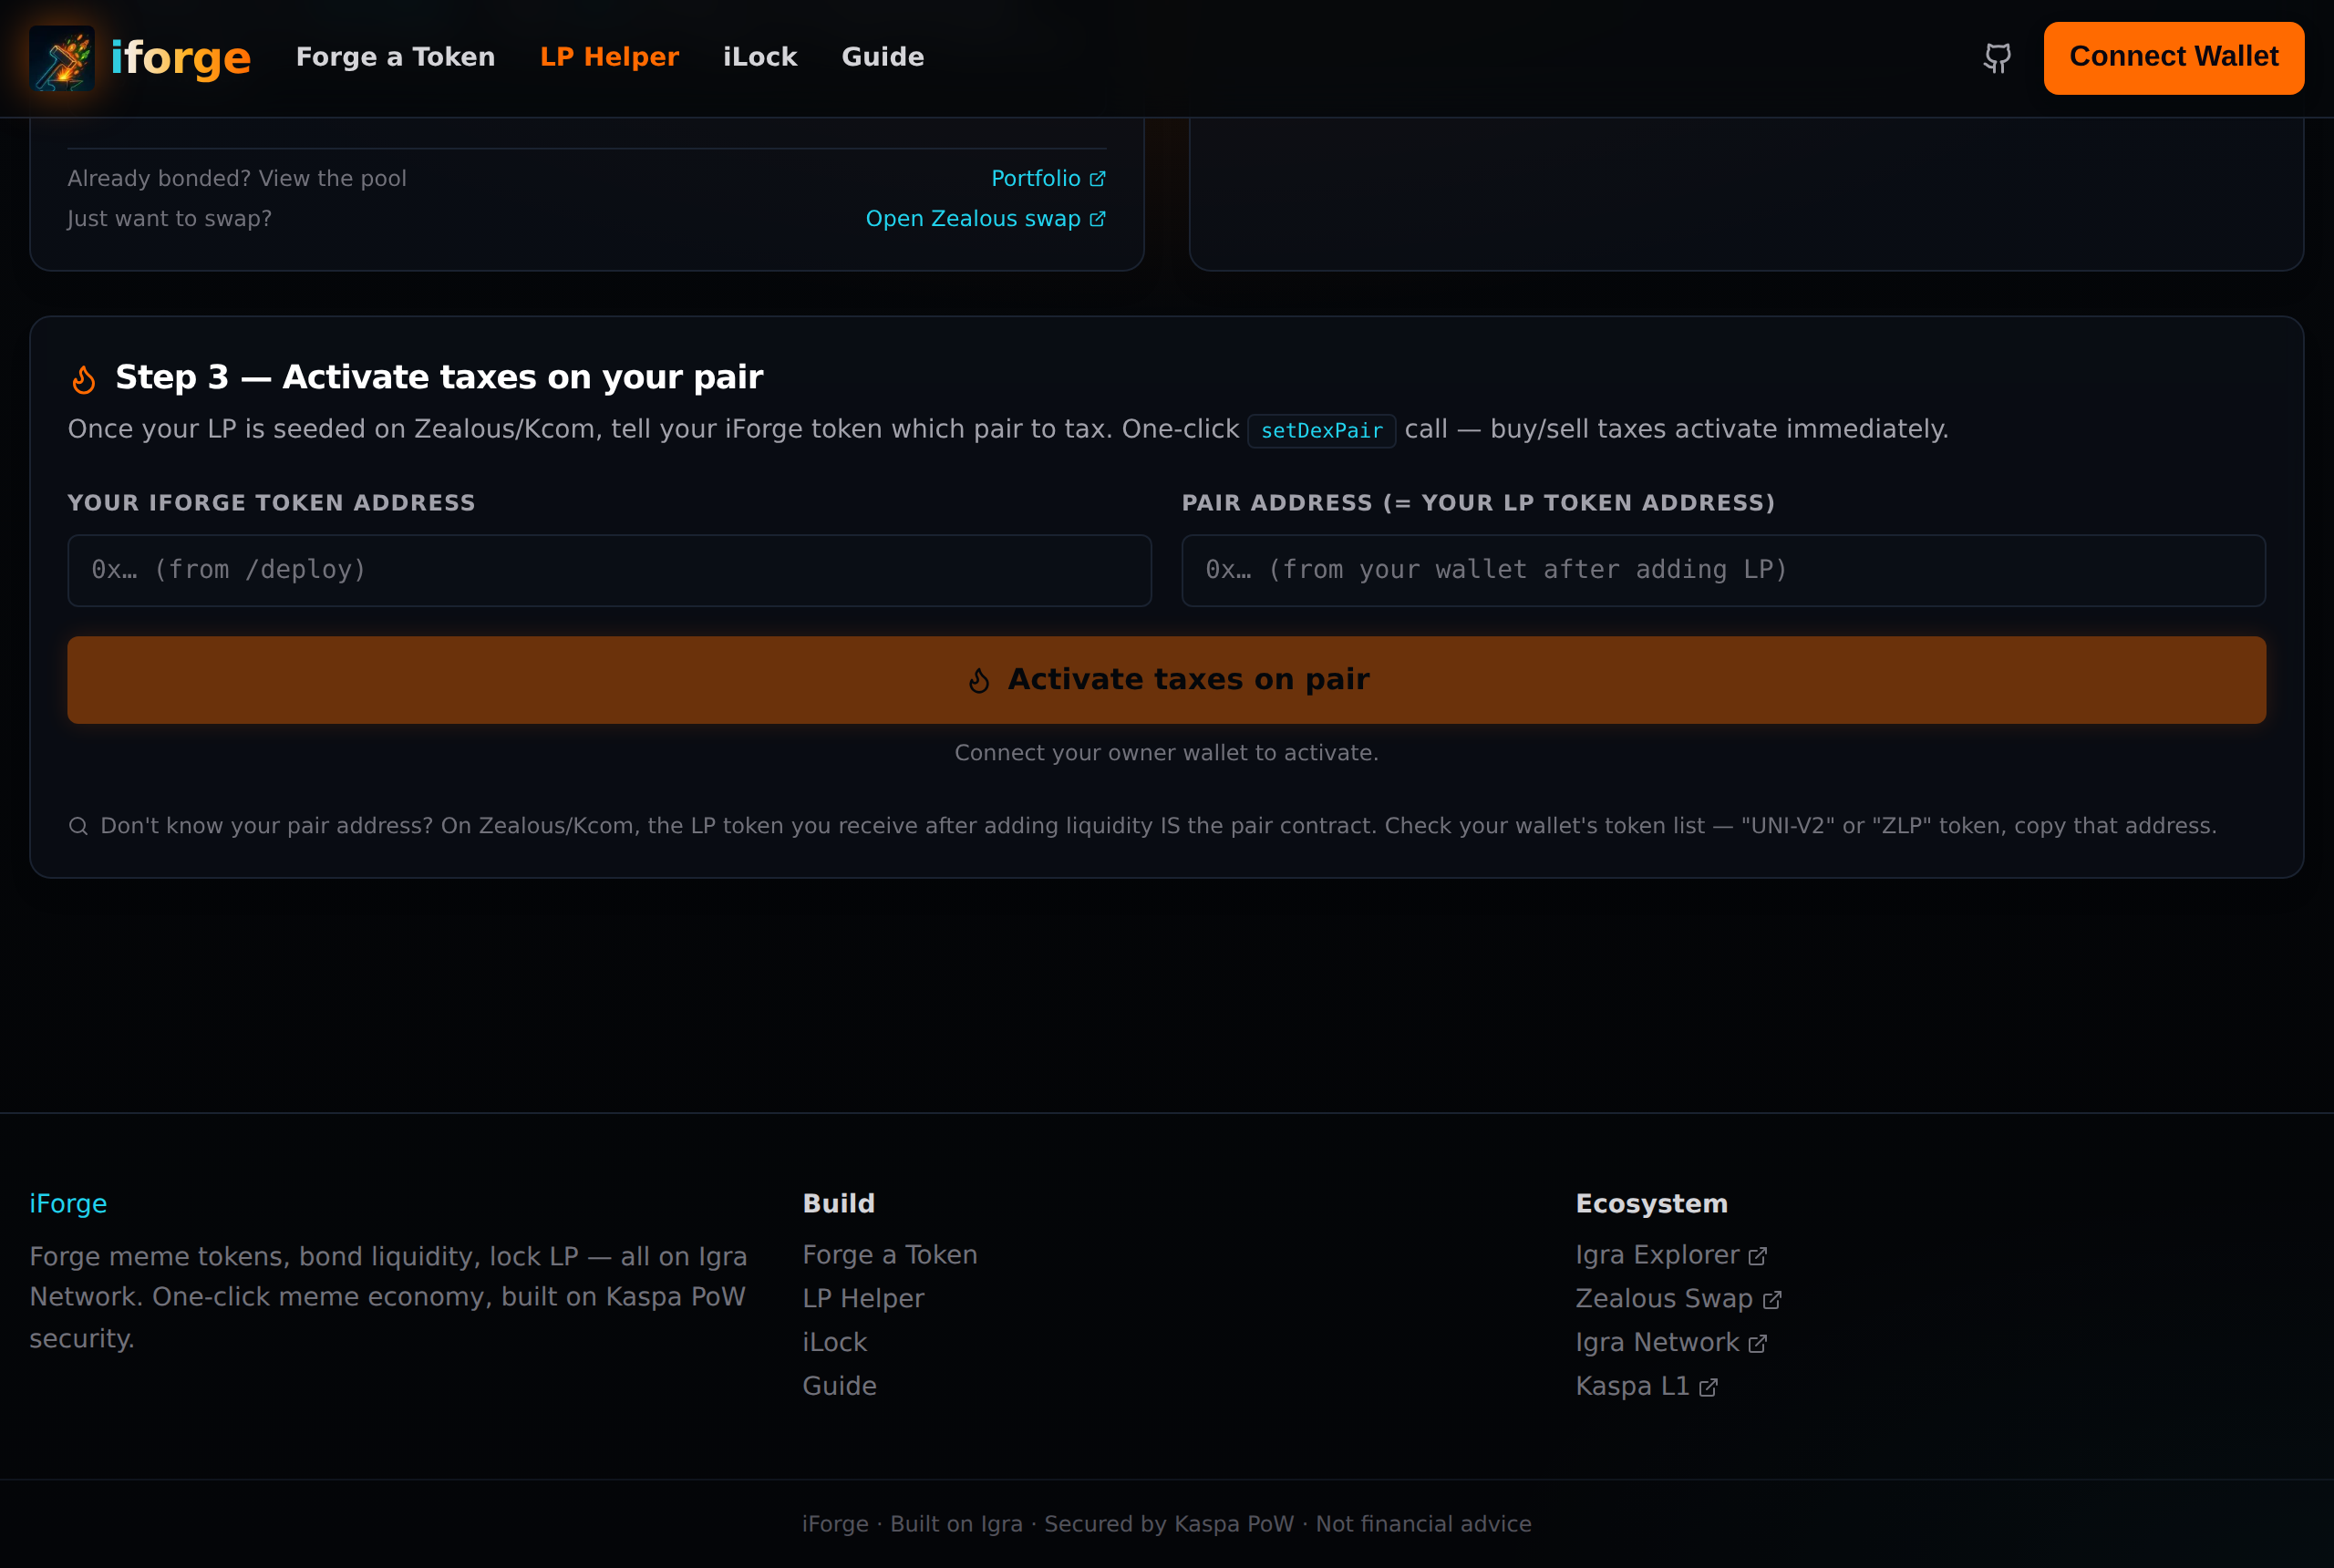Open the GitHub repository icon

[1996, 57]
